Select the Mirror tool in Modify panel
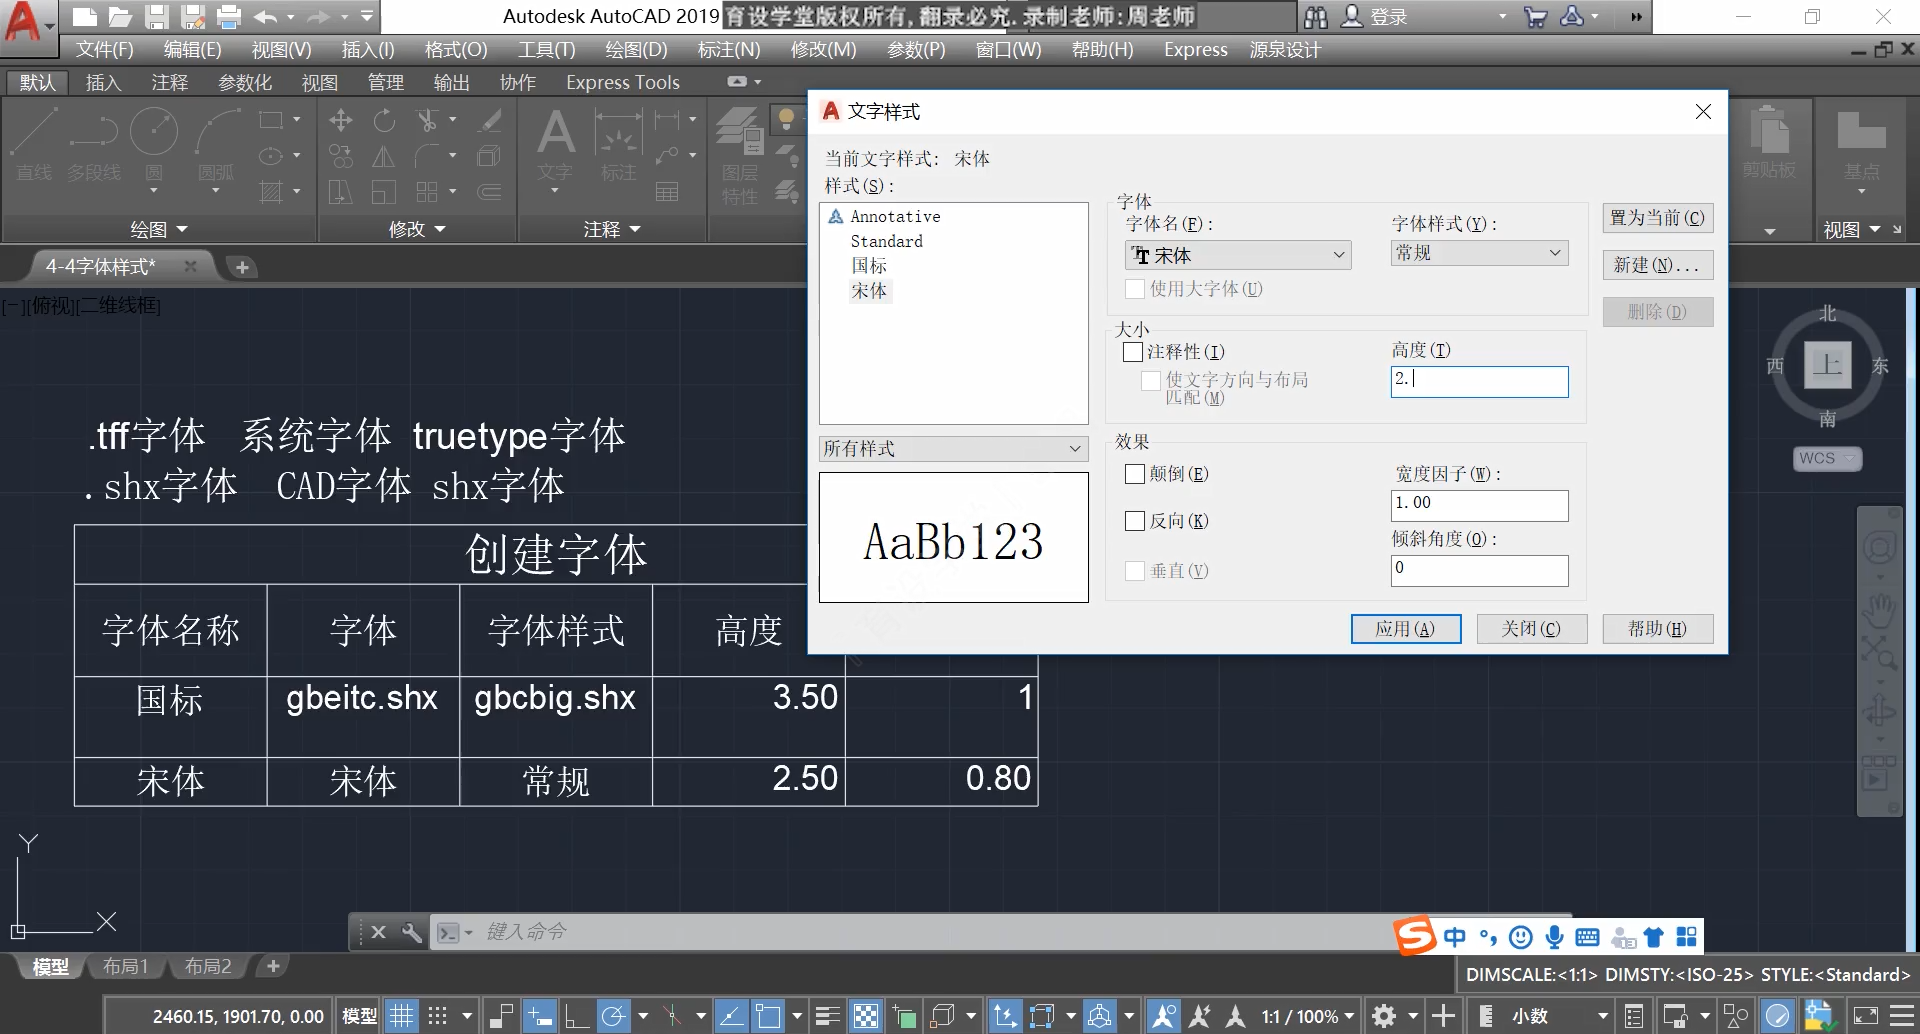This screenshot has height=1034, width=1920. (384, 157)
